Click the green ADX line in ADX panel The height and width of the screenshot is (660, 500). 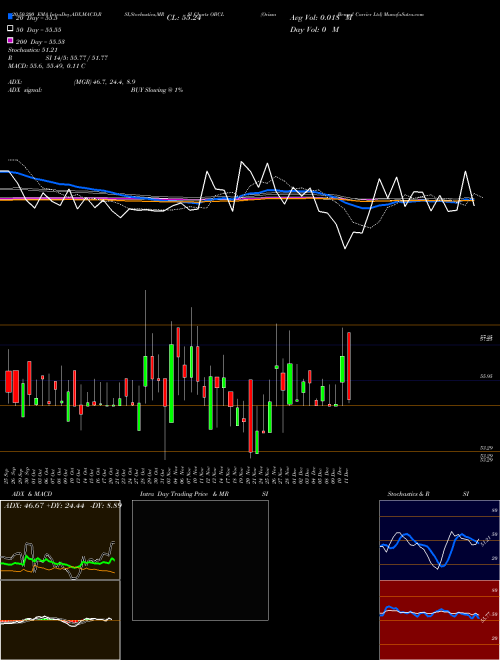click(58, 562)
